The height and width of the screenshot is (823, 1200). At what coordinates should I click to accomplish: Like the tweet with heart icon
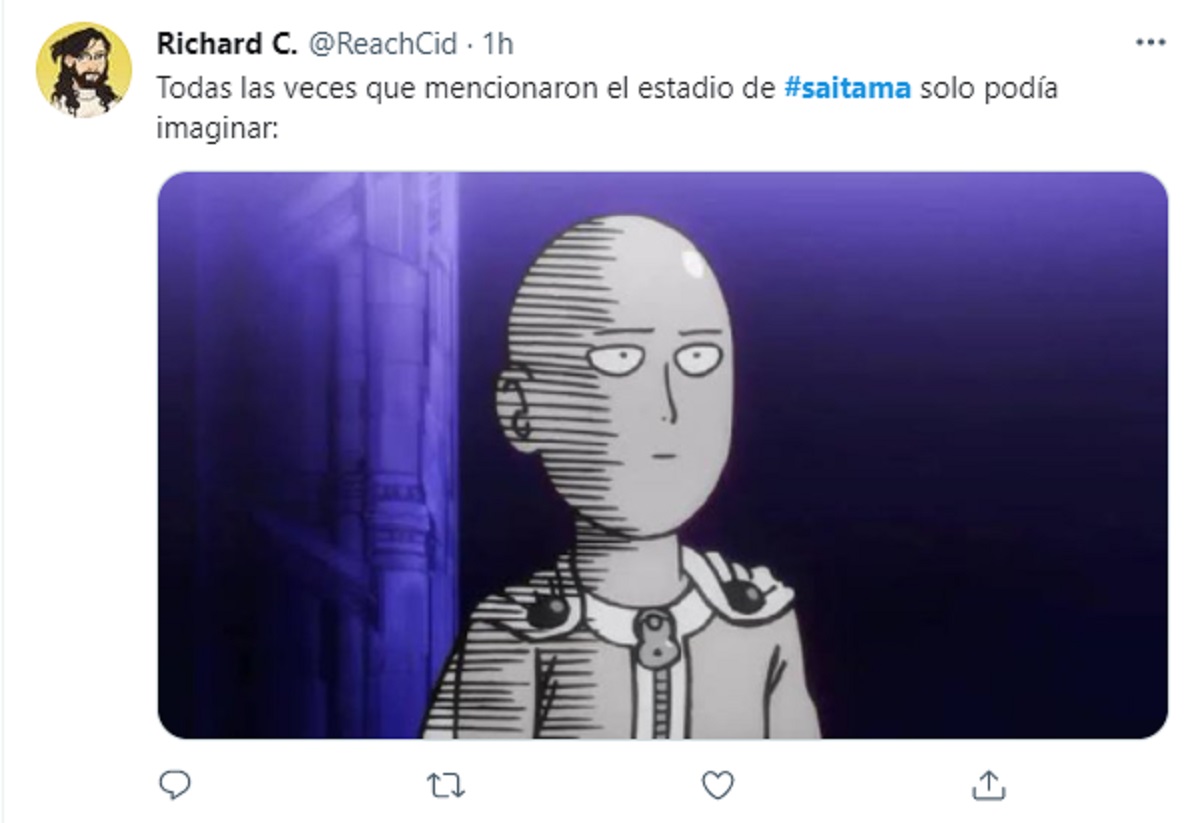(x=717, y=785)
